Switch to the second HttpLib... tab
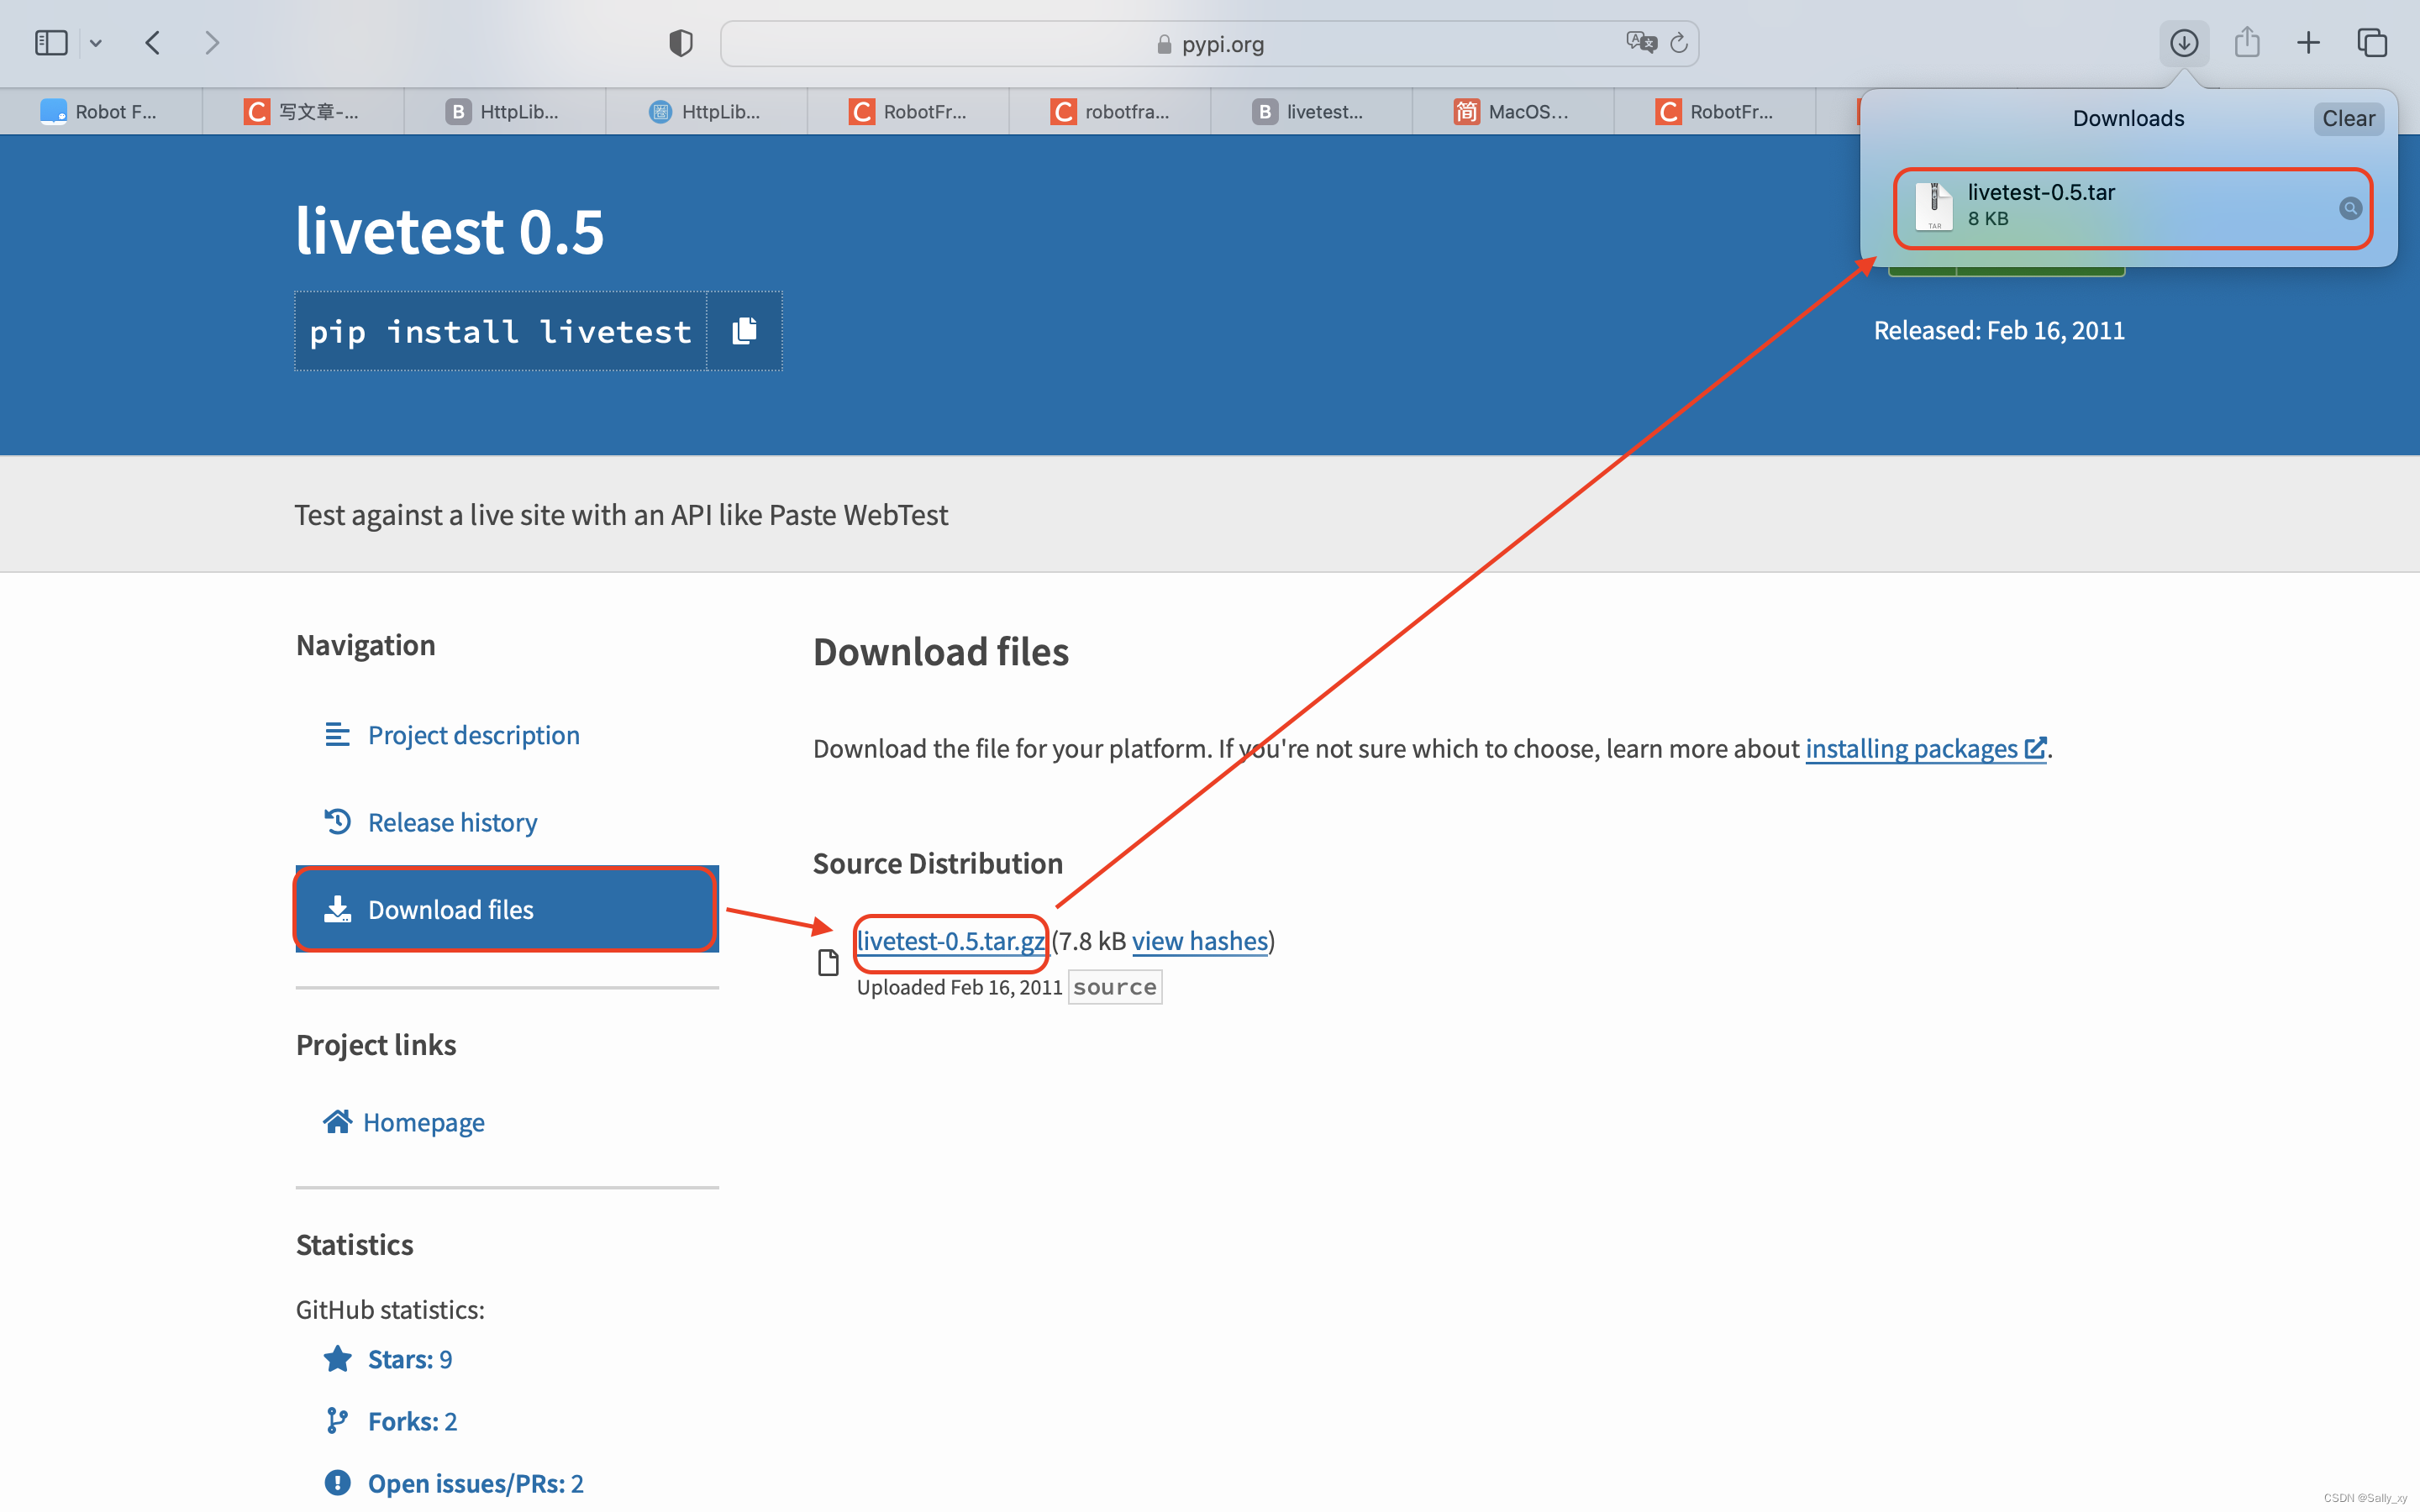 coord(707,112)
